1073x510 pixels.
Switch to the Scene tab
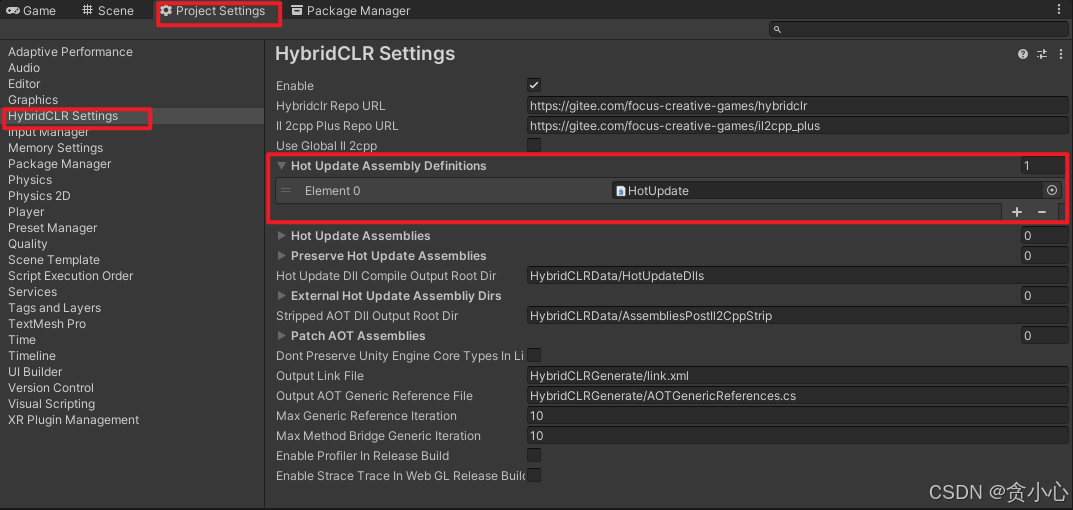[107, 11]
